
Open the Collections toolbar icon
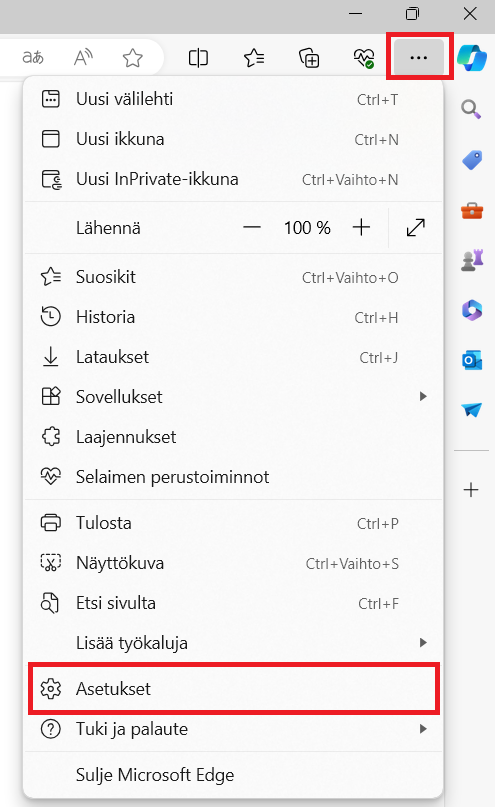[309, 58]
